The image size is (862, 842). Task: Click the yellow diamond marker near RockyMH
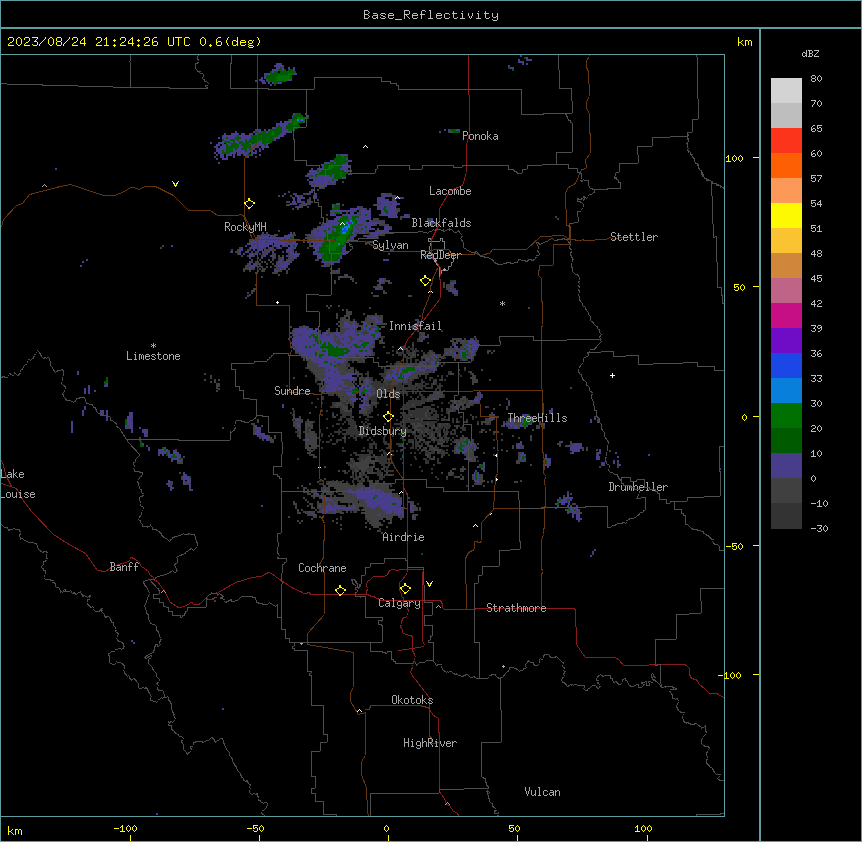click(x=250, y=204)
